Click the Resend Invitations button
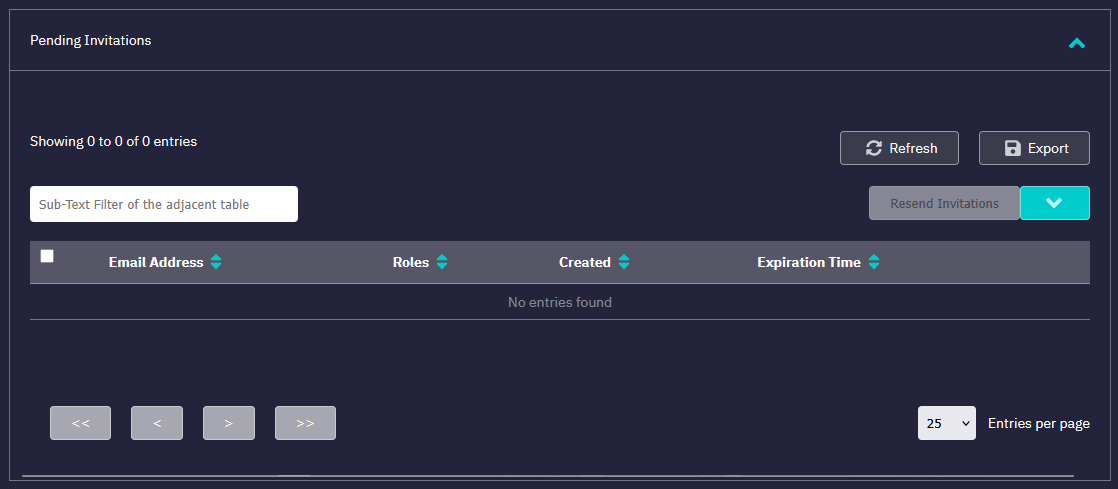The image size is (1118, 489). click(x=944, y=203)
